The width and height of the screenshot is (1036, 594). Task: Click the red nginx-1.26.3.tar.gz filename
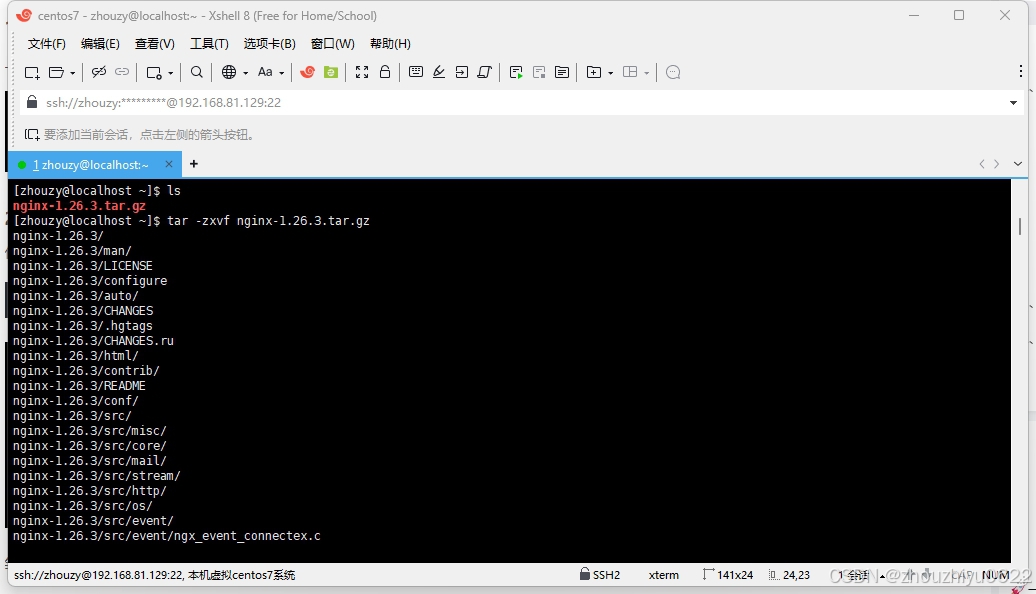coord(79,205)
